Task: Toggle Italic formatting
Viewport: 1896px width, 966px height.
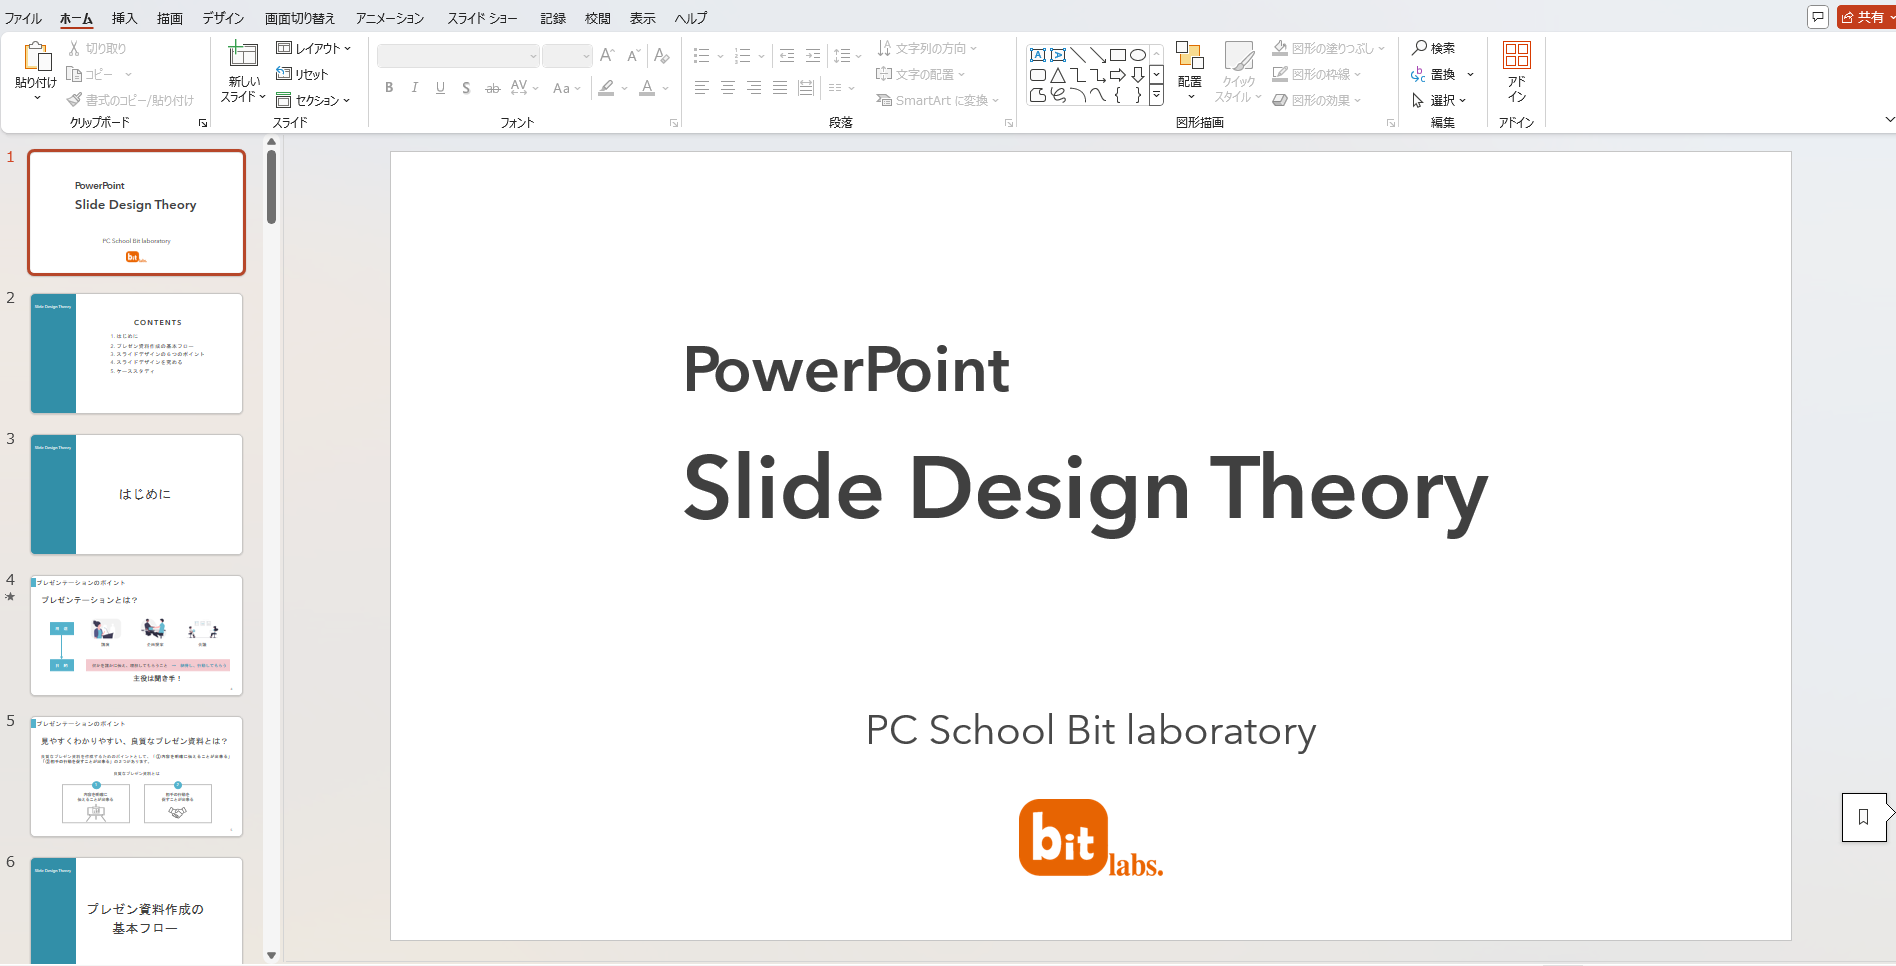Action: [x=414, y=88]
